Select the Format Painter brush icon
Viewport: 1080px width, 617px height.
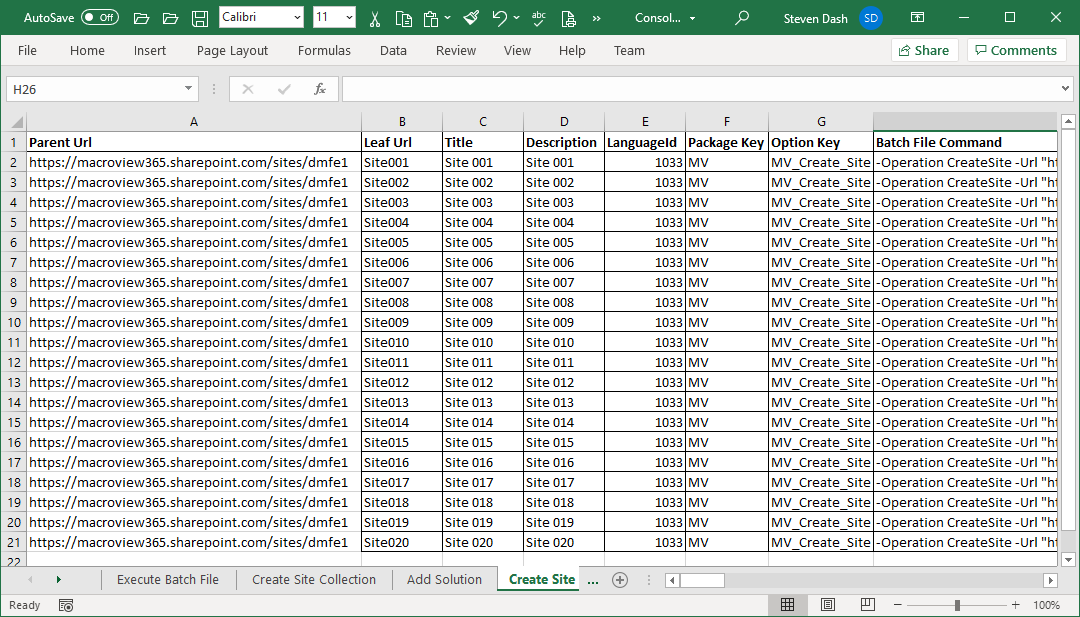click(471, 18)
